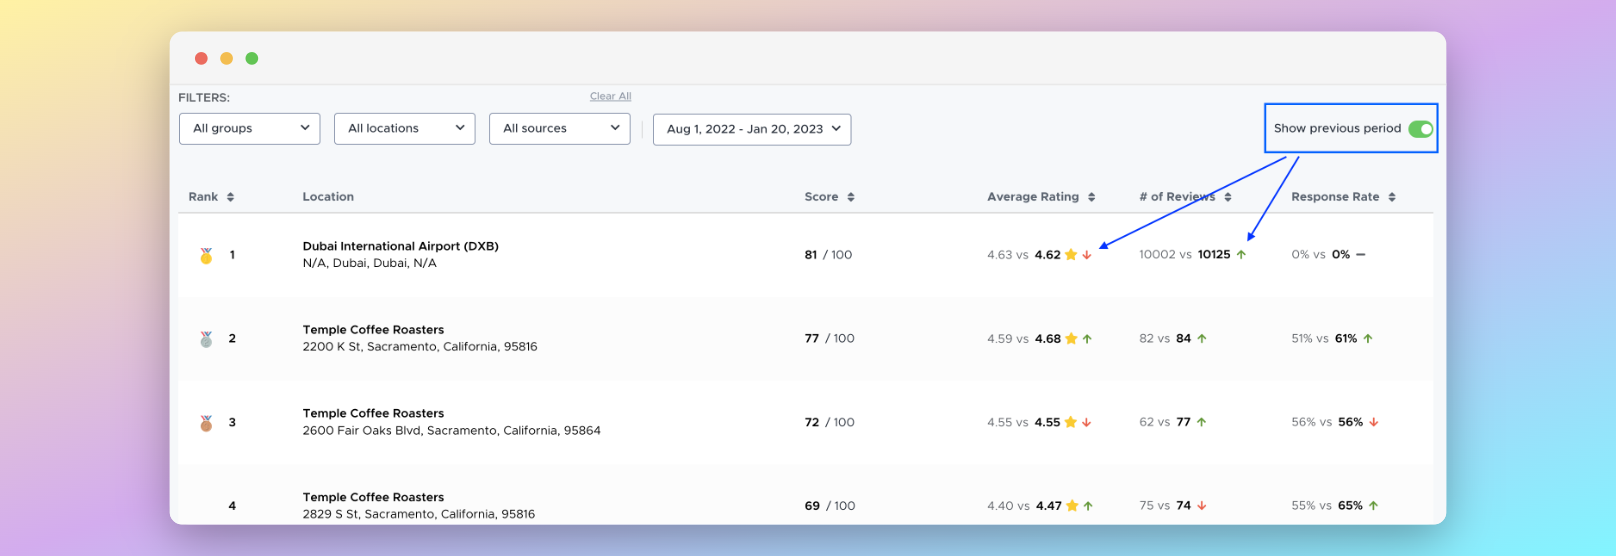
Task: Open the date range Aug 1, 2022 picker
Action: [x=752, y=129]
